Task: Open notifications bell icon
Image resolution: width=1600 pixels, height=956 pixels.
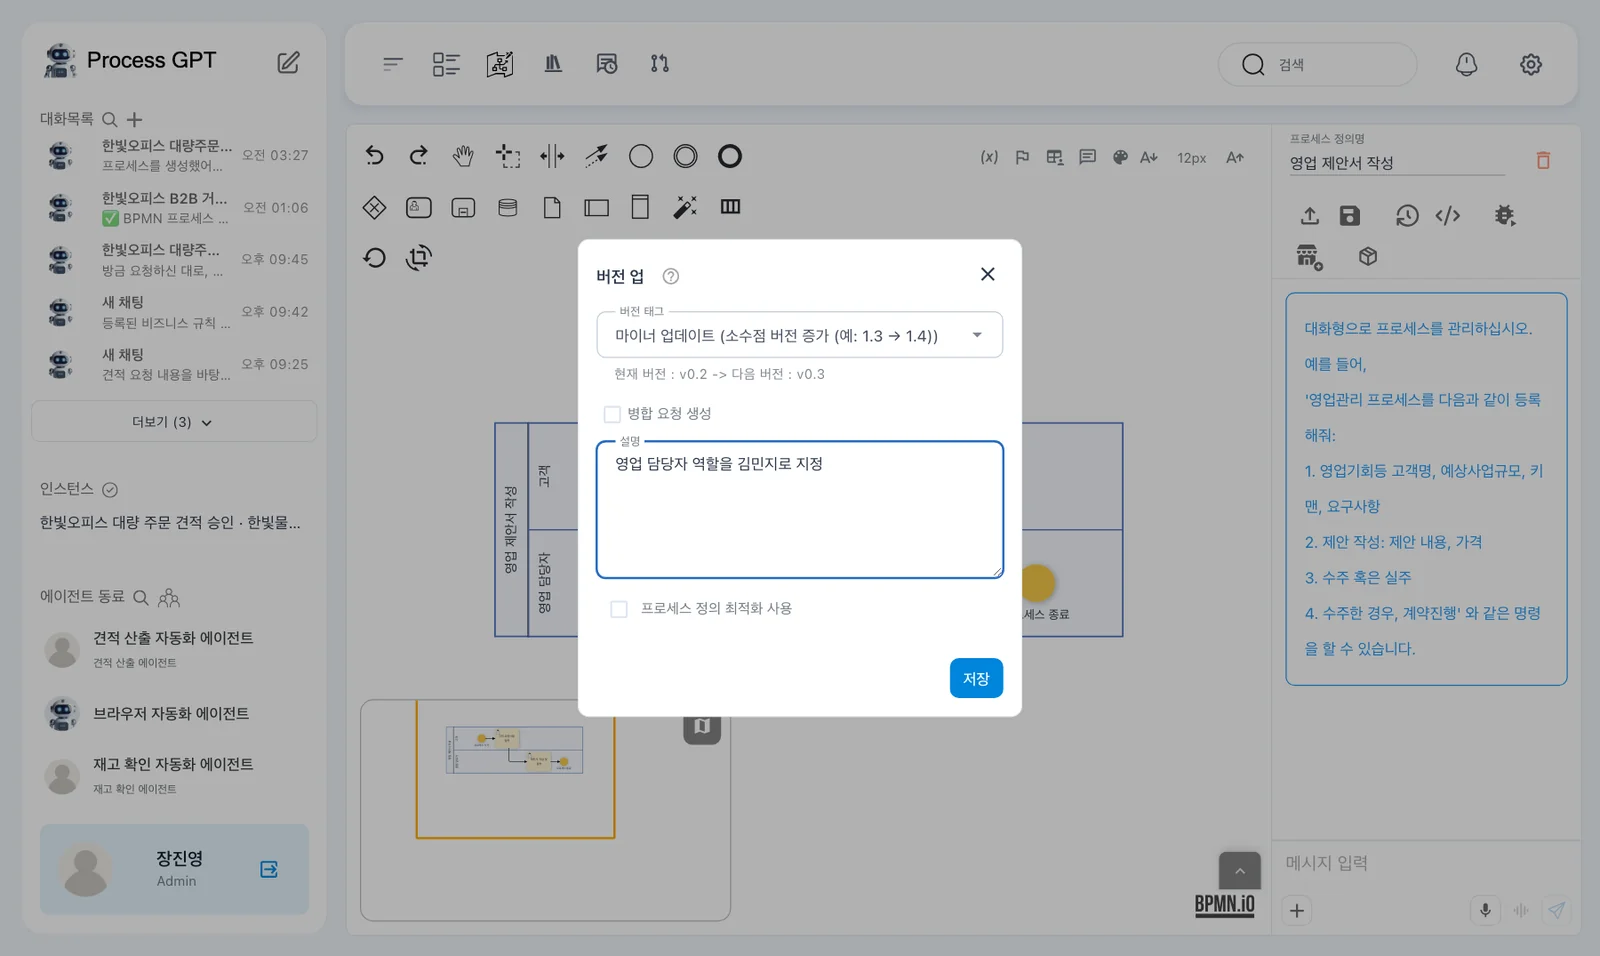Action: (x=1466, y=64)
